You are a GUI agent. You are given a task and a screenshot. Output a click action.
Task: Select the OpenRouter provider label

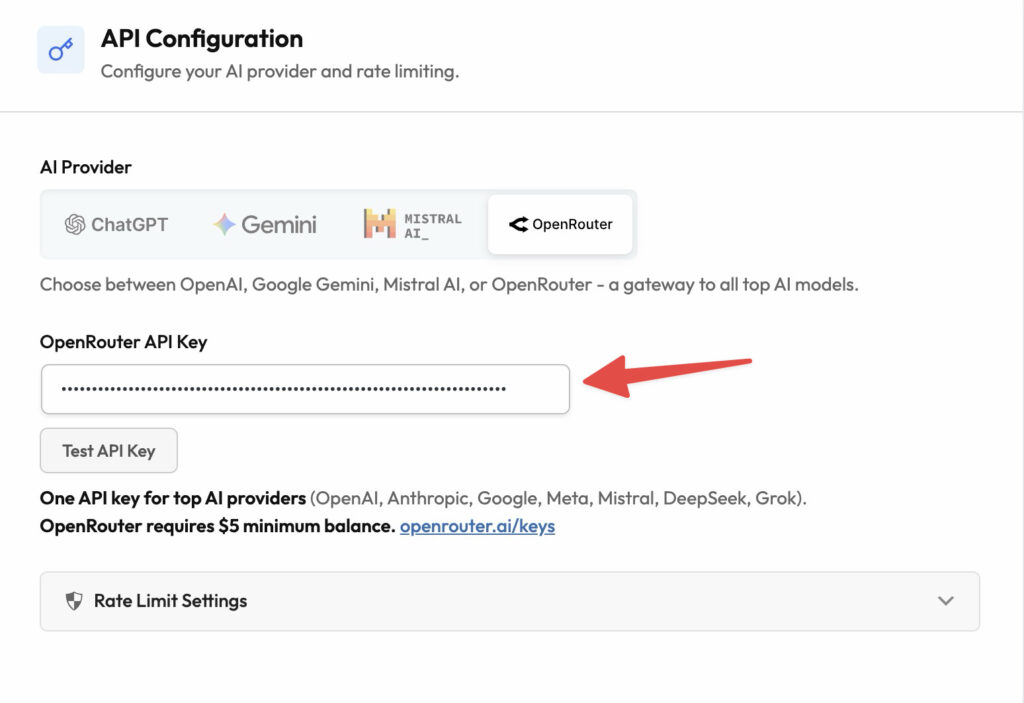coord(571,224)
